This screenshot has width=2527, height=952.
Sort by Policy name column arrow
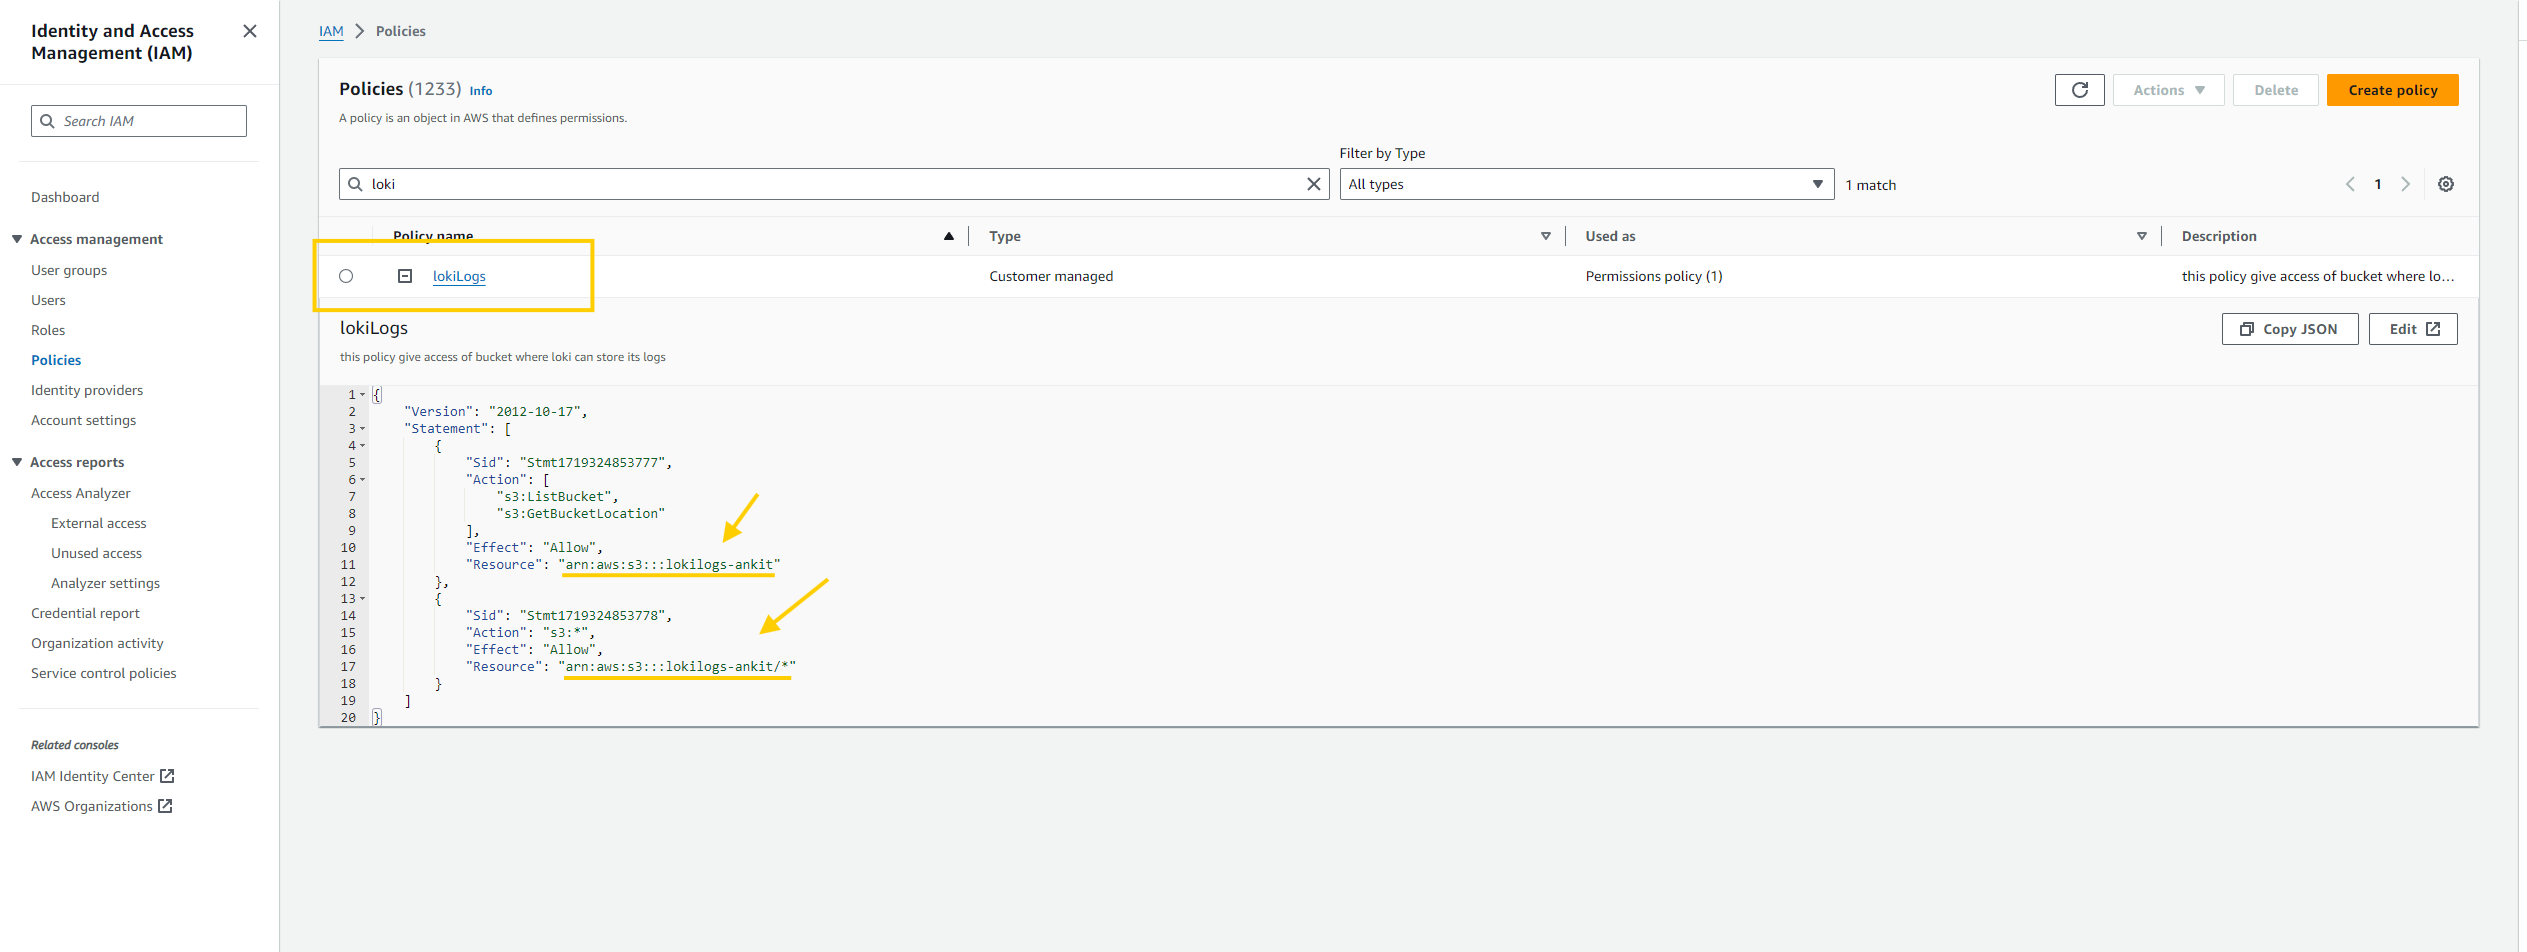(949, 236)
